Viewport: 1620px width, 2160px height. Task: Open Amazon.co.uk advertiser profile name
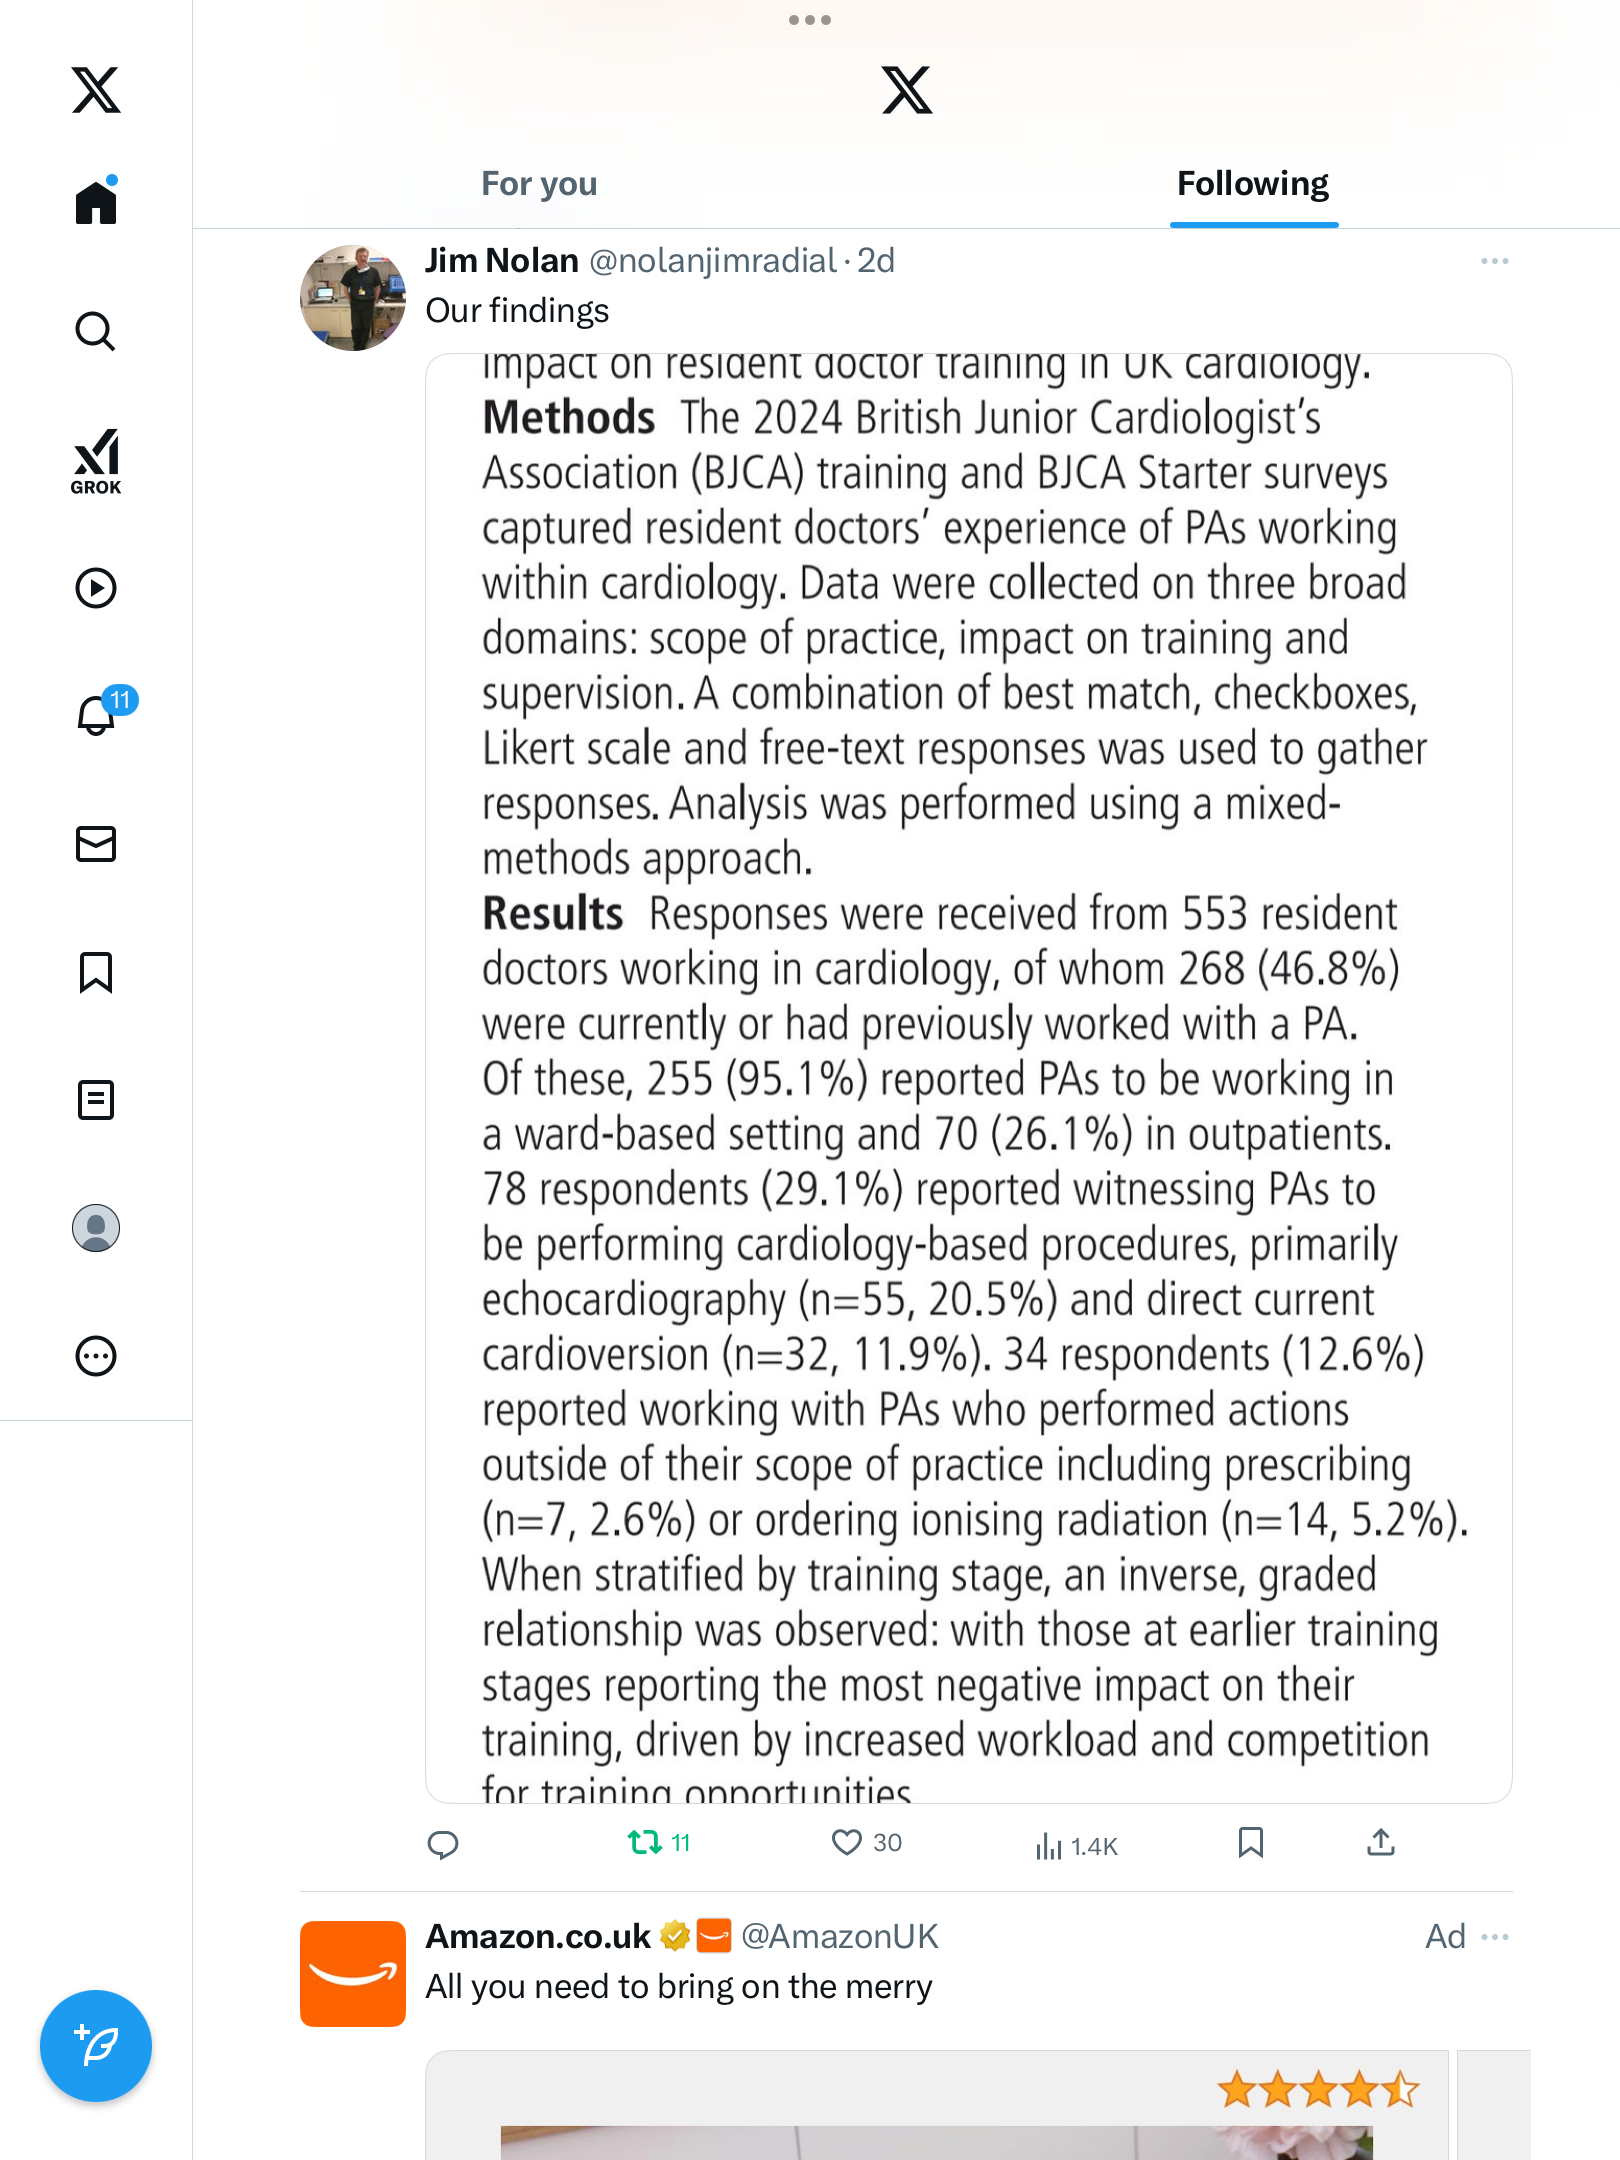[538, 1937]
